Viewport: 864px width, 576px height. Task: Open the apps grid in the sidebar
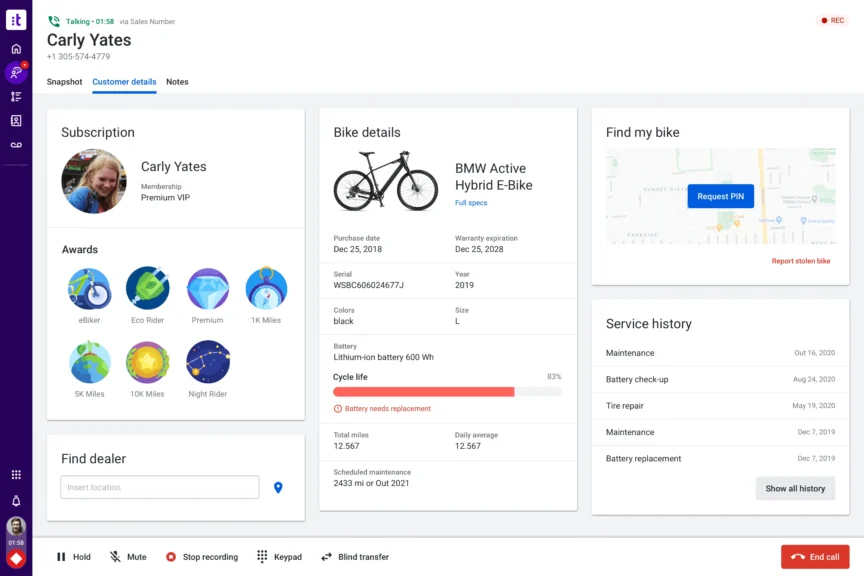(16, 472)
